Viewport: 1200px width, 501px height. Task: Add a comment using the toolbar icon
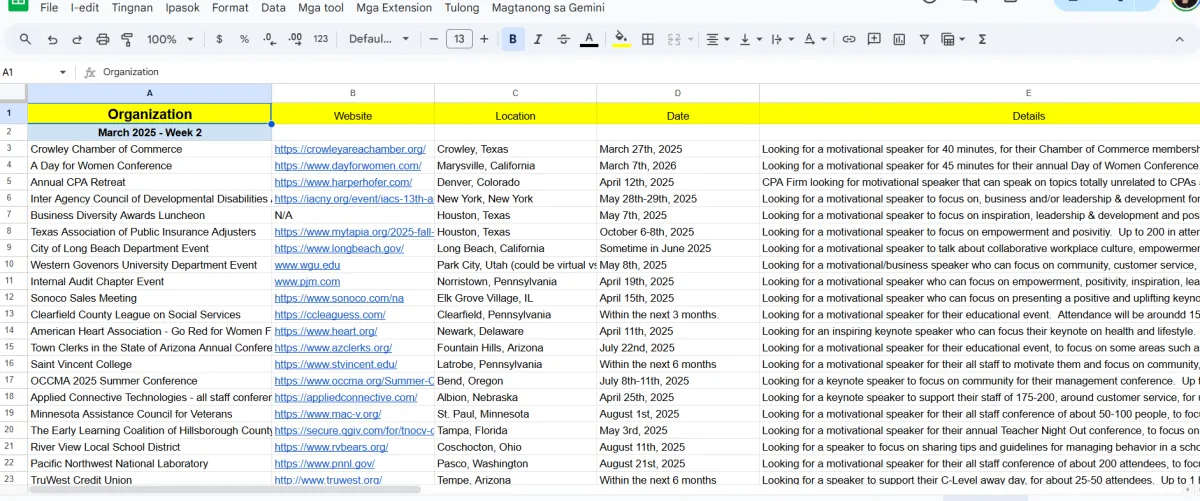(874, 39)
